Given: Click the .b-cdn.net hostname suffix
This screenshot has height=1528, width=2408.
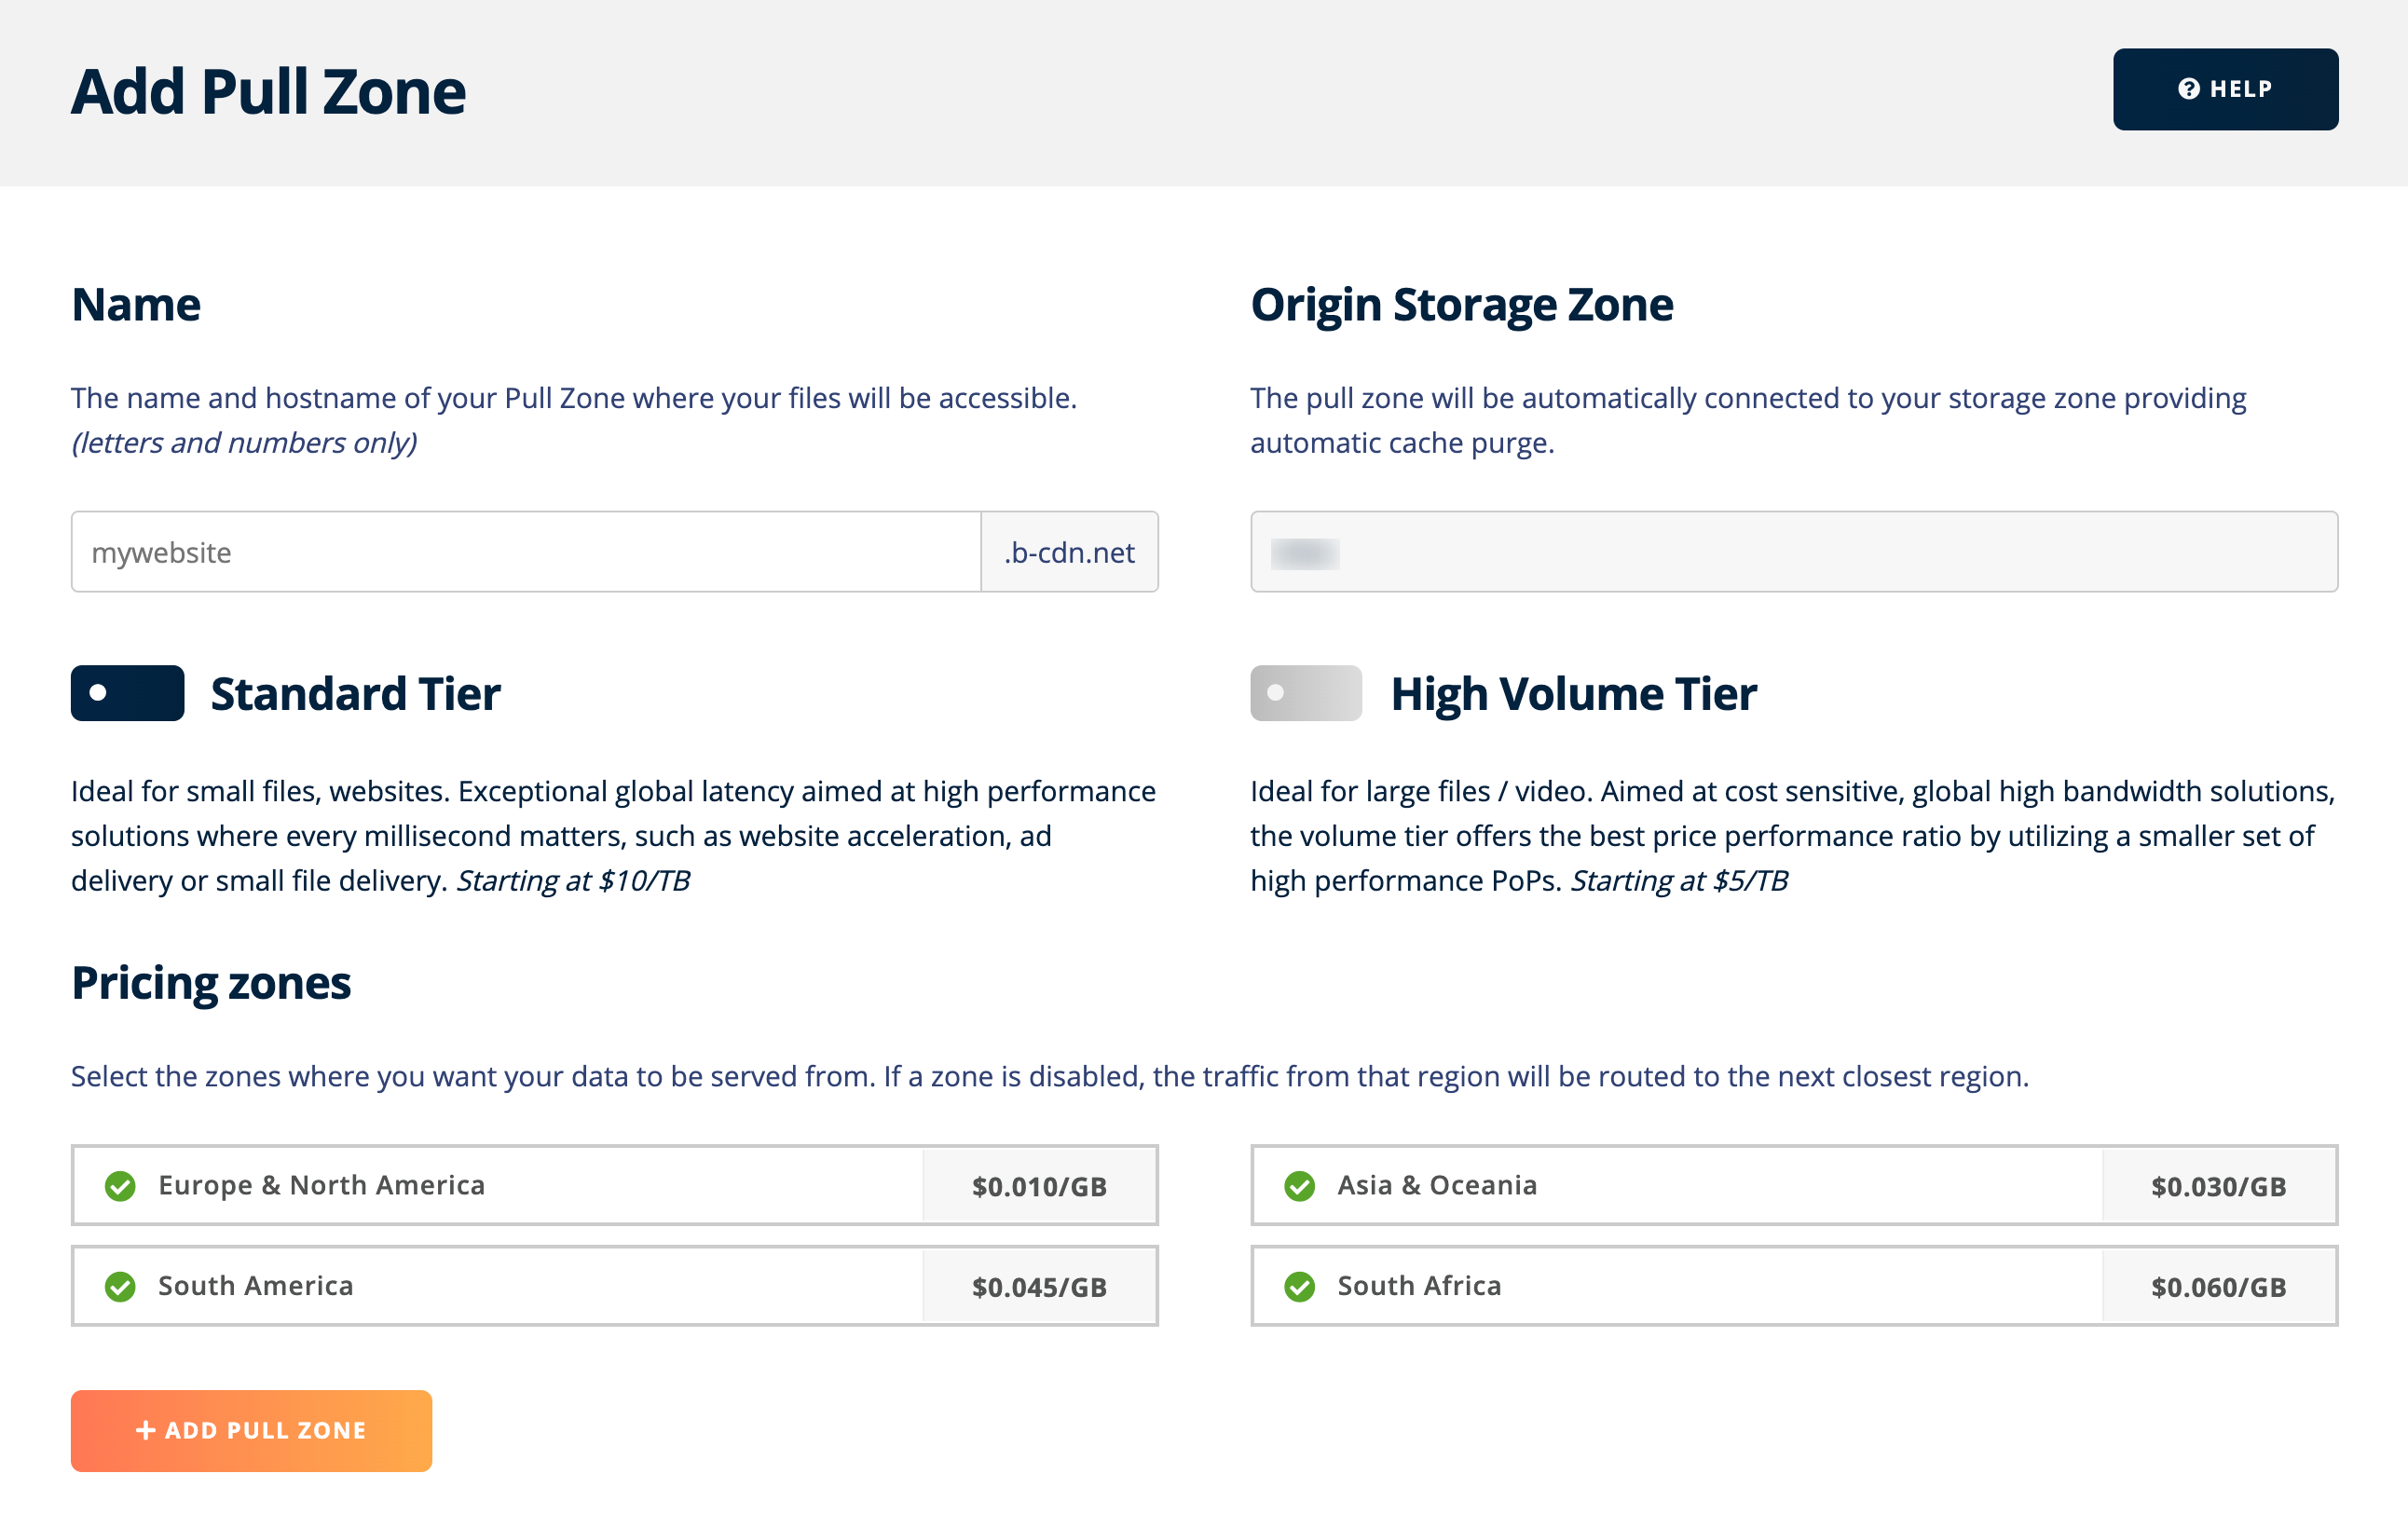Looking at the screenshot, I should [x=1068, y=552].
